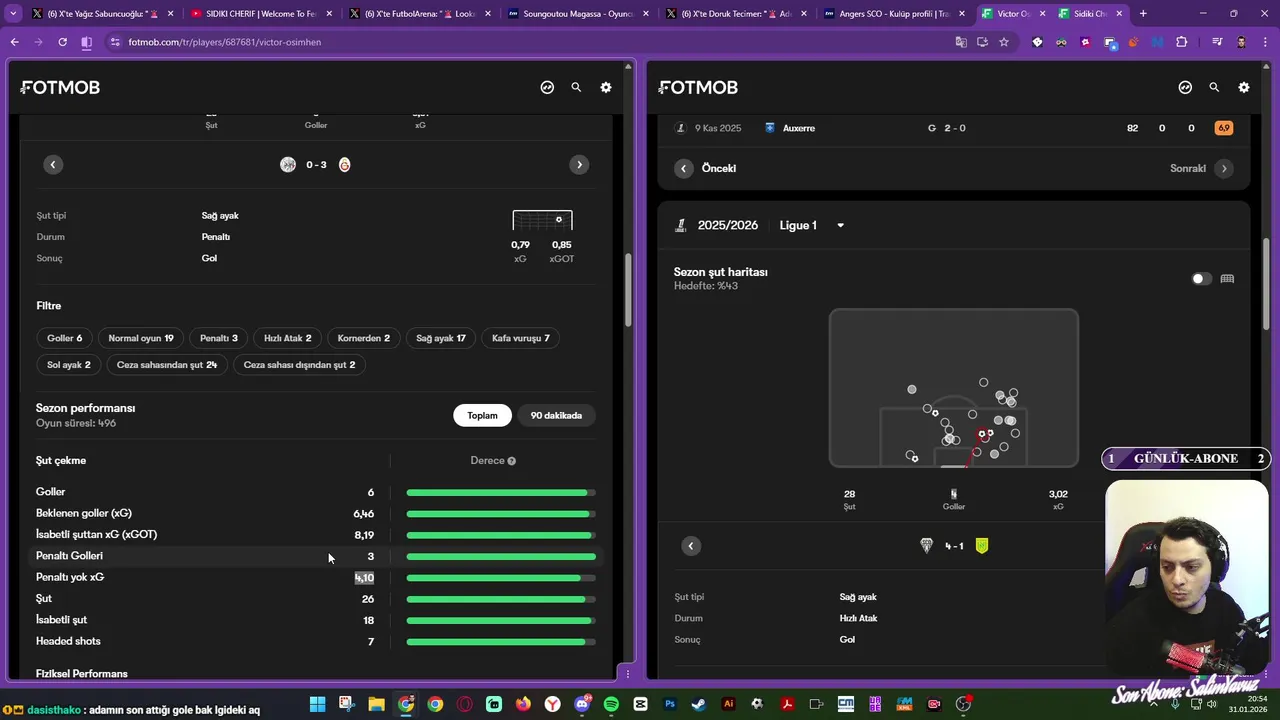Toggle Ceza sahası dışından şut 2 filter
The image size is (1280, 720).
(x=299, y=365)
